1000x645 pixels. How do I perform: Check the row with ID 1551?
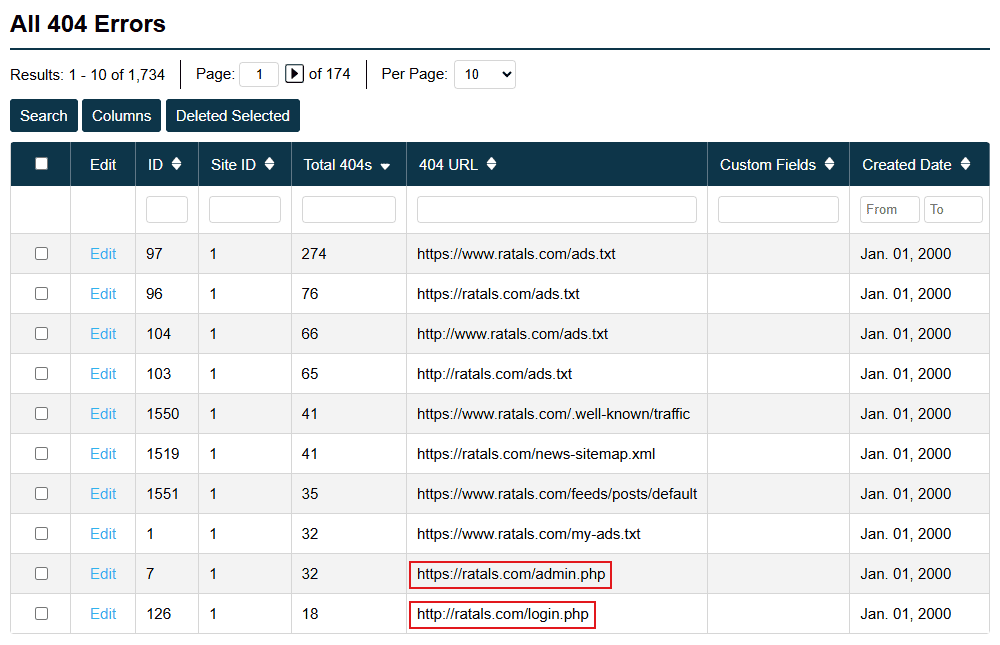(x=41, y=494)
